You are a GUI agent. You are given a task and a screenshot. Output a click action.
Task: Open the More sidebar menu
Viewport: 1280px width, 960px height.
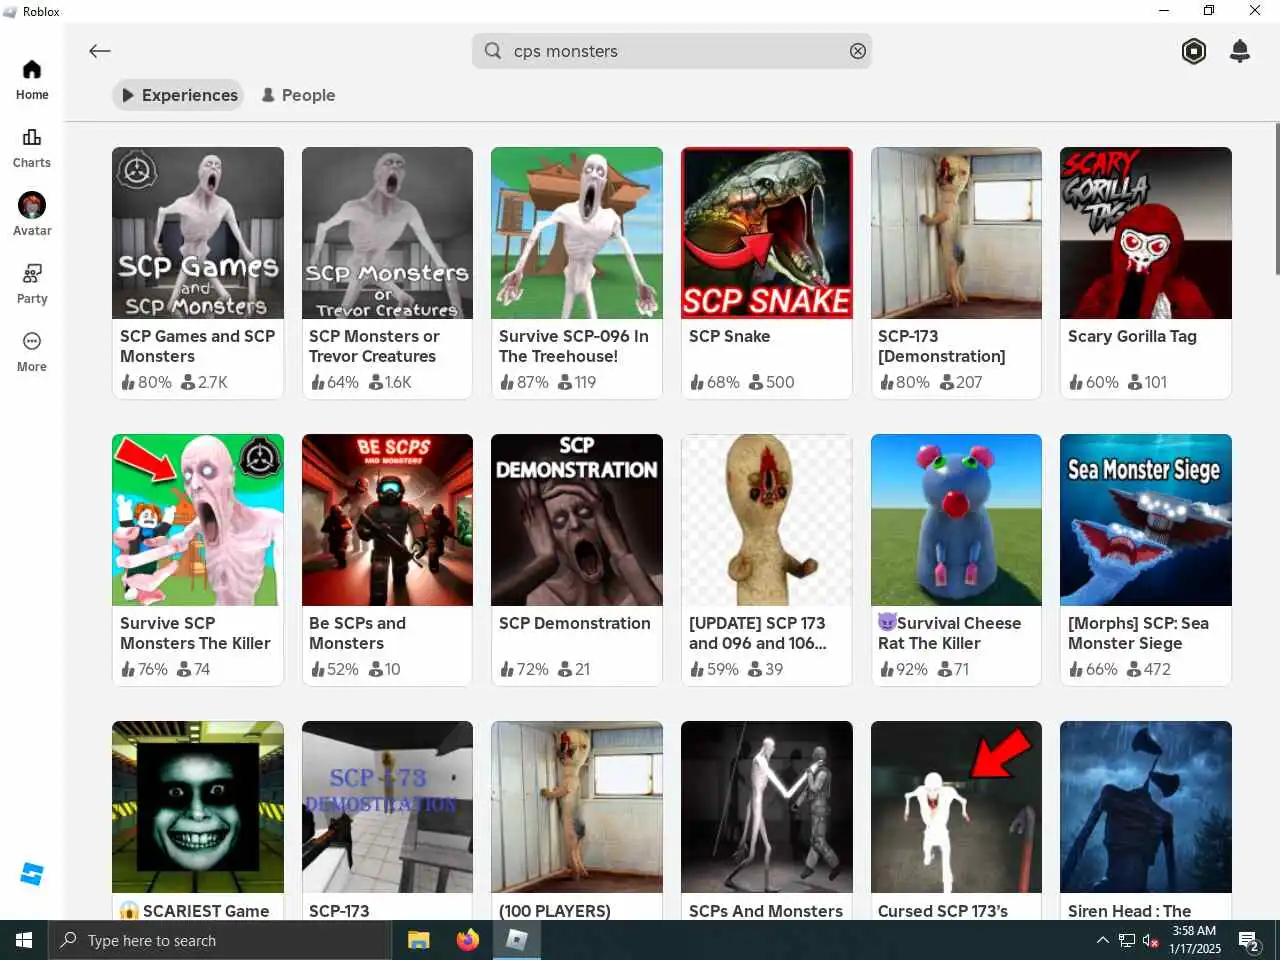(x=32, y=351)
